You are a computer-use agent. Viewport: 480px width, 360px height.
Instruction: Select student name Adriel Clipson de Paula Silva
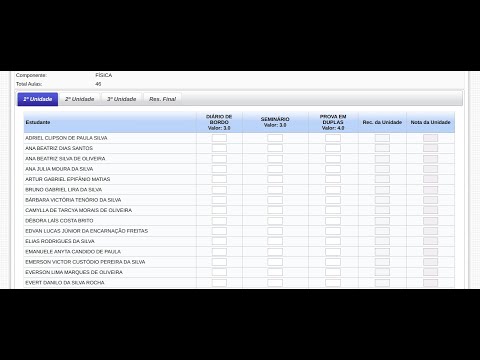(x=66, y=138)
